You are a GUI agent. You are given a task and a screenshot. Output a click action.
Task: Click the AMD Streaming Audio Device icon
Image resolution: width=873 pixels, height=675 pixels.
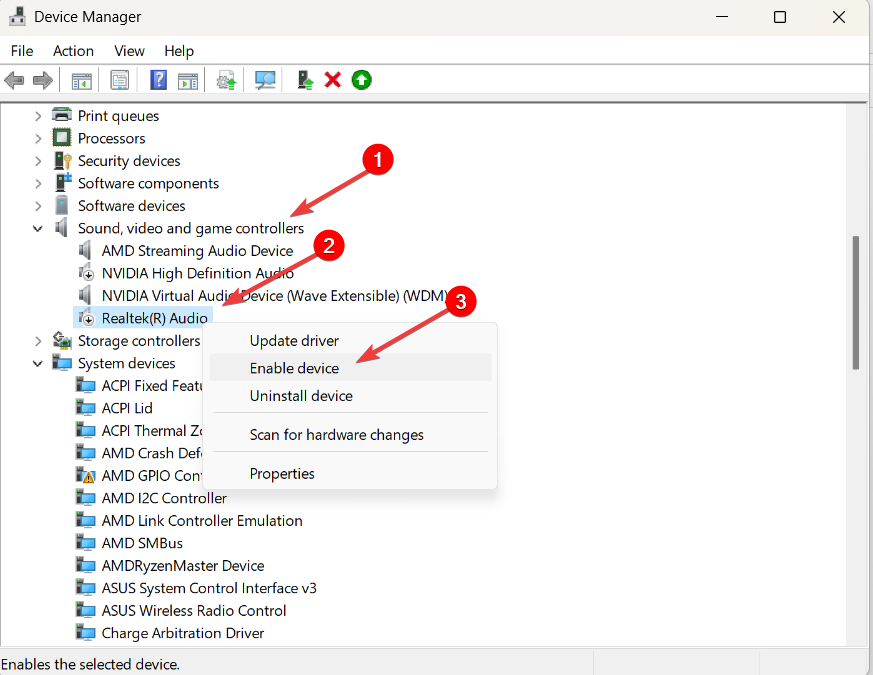(85, 251)
